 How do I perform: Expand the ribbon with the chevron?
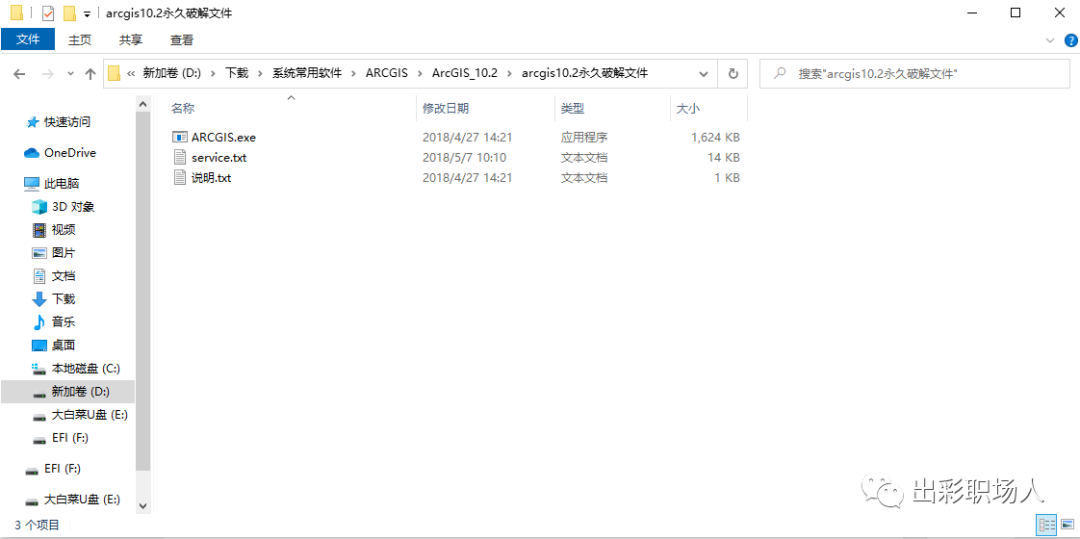(x=1050, y=41)
